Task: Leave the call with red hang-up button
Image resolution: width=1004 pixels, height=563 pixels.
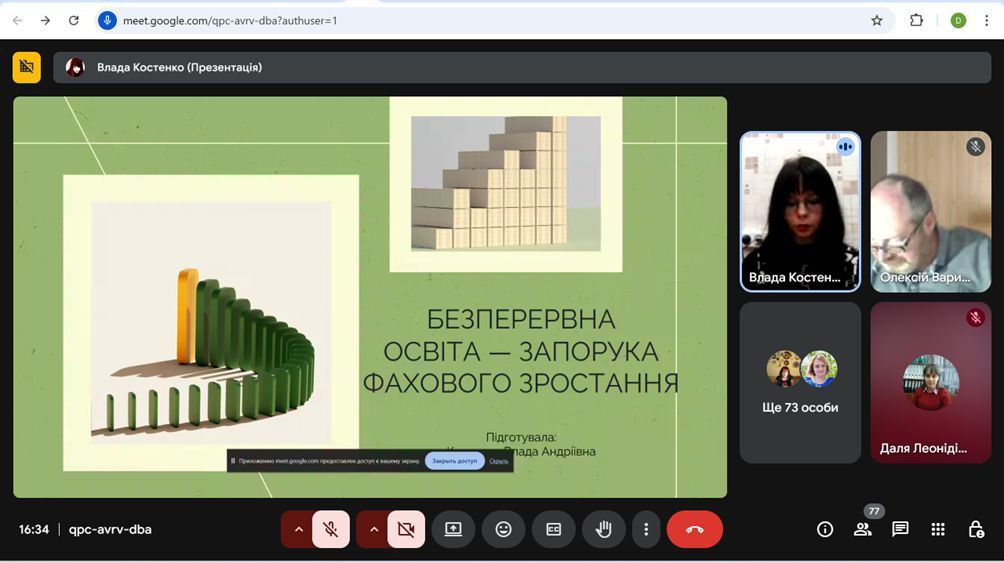Action: click(694, 529)
